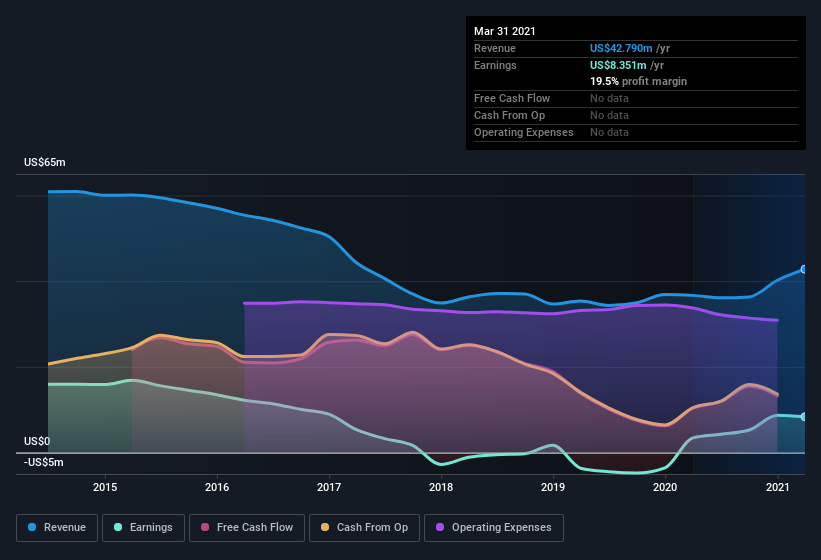Click the tooltip Earnings row label
This screenshot has height=560, width=821.
coord(495,65)
